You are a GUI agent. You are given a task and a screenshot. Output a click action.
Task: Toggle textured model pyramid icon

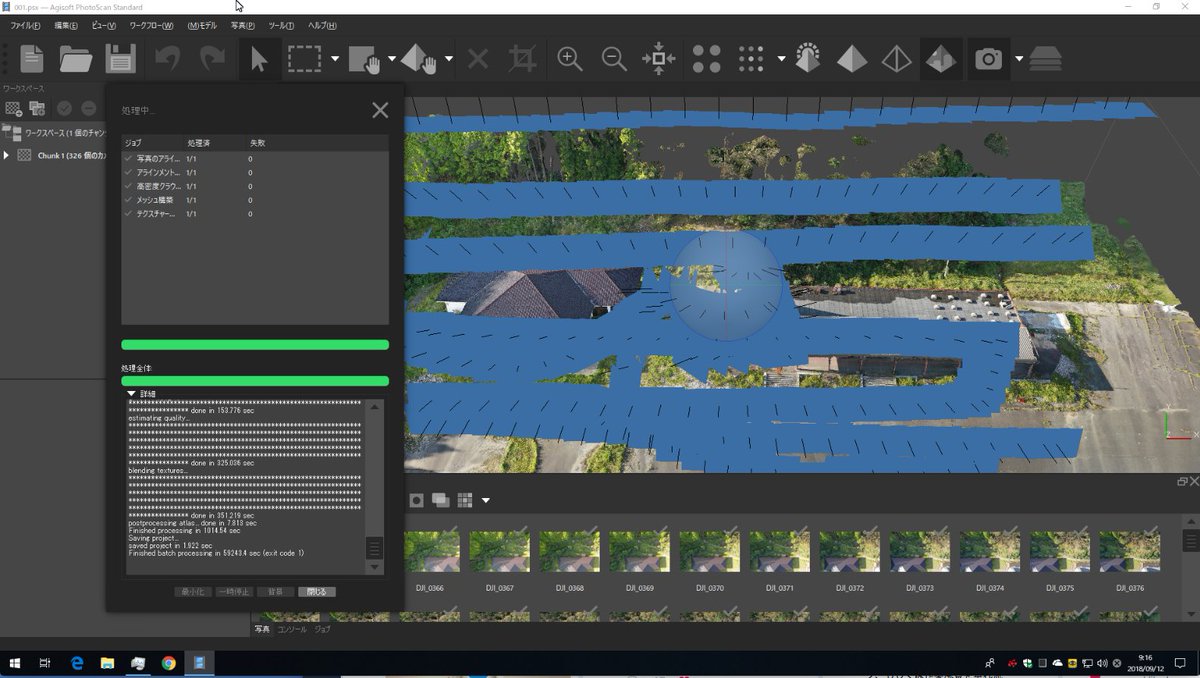pyautogui.click(x=941, y=59)
